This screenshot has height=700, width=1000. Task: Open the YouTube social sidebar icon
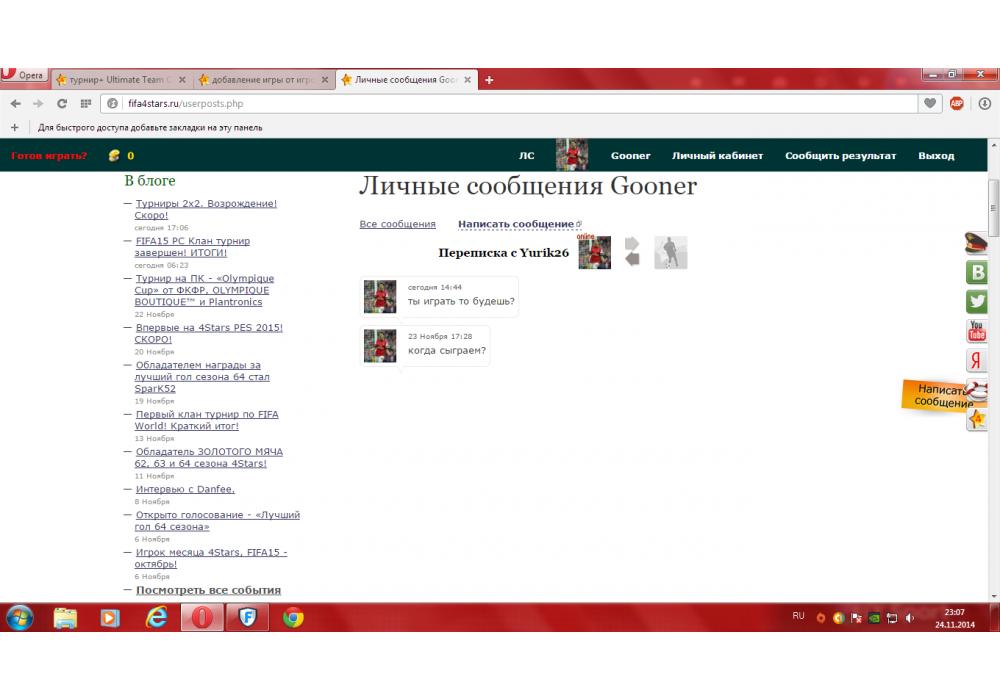click(976, 331)
